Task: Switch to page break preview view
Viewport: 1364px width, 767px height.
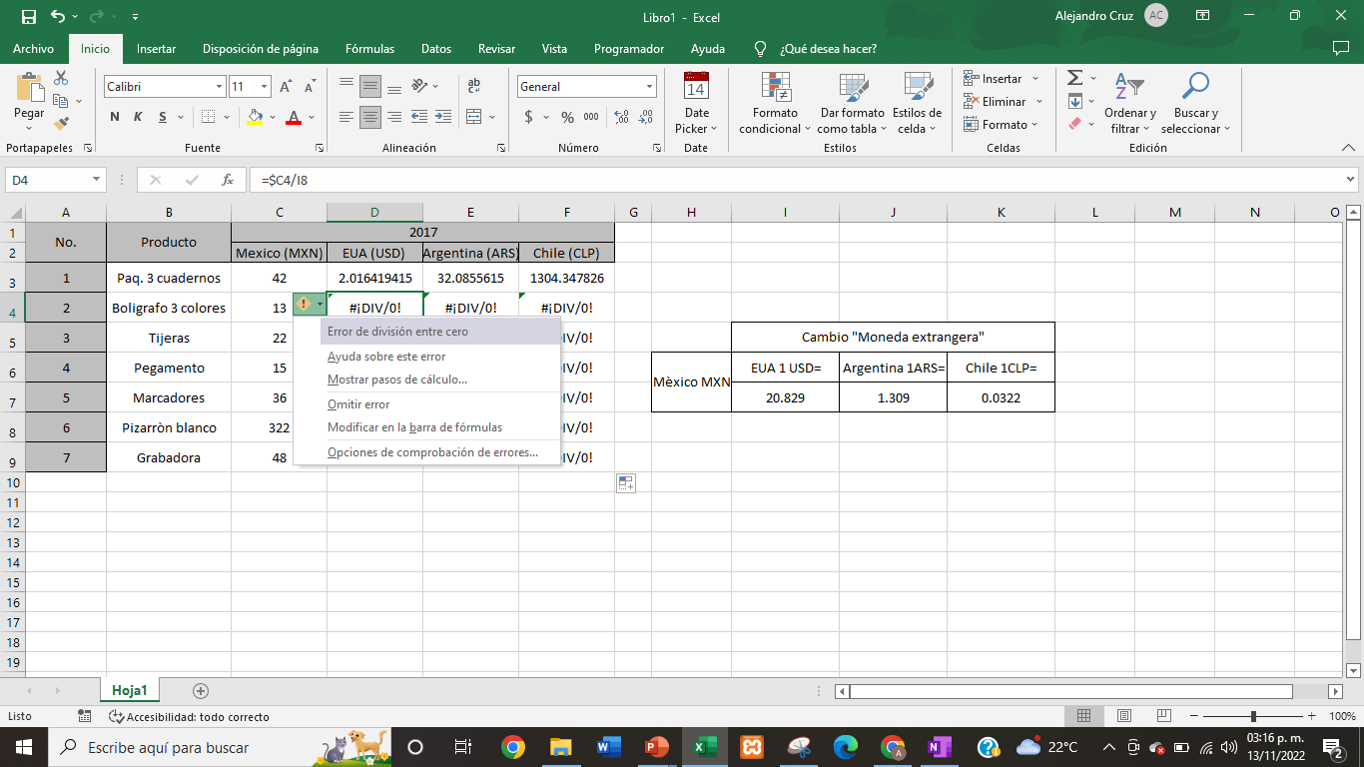Action: (x=1164, y=716)
